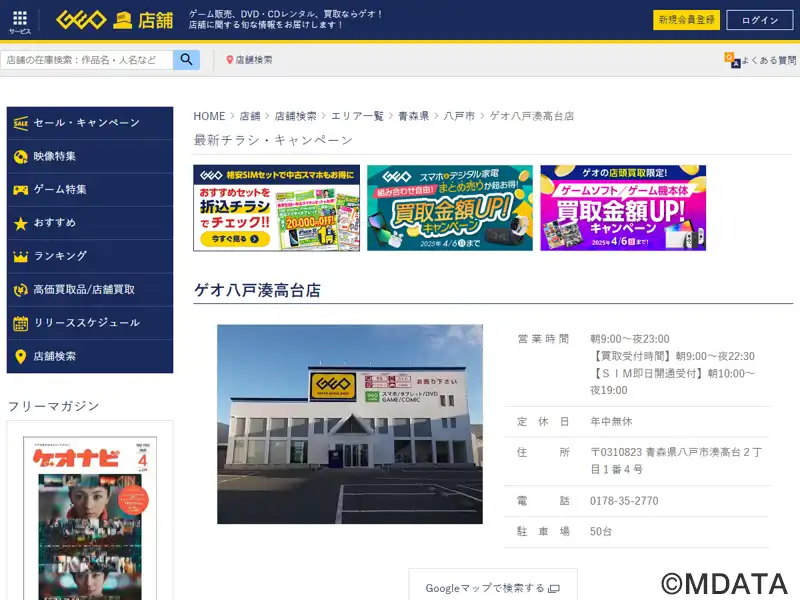This screenshot has width=800, height=600.
Task: Click the business hours 朝9:00～夜23:00
Action: [x=630, y=339]
